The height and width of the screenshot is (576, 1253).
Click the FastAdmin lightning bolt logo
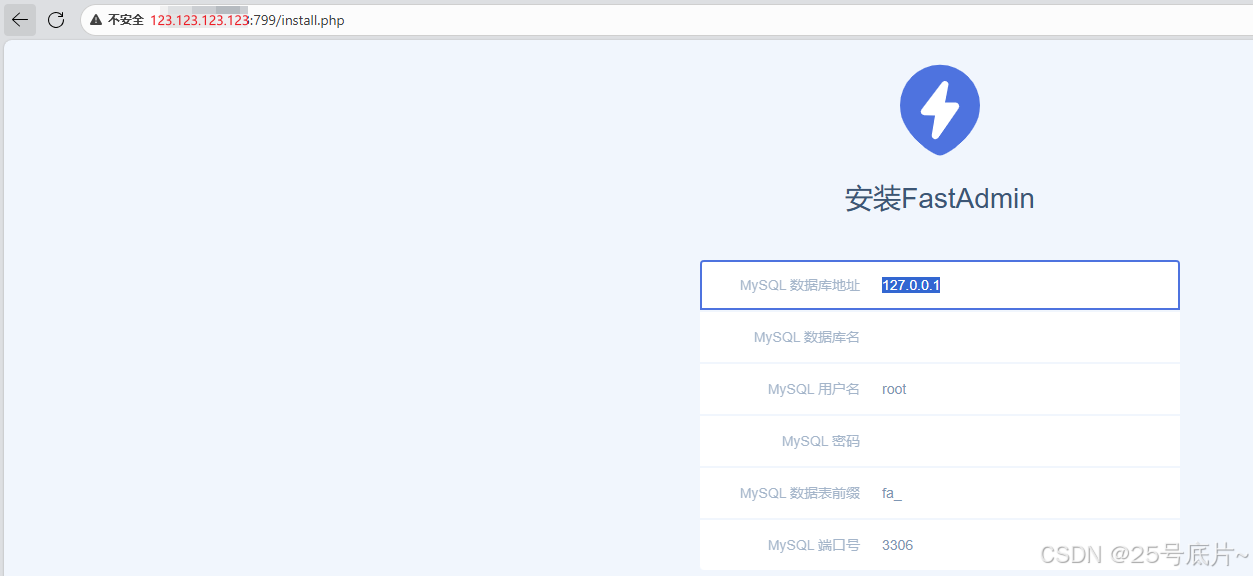[940, 110]
